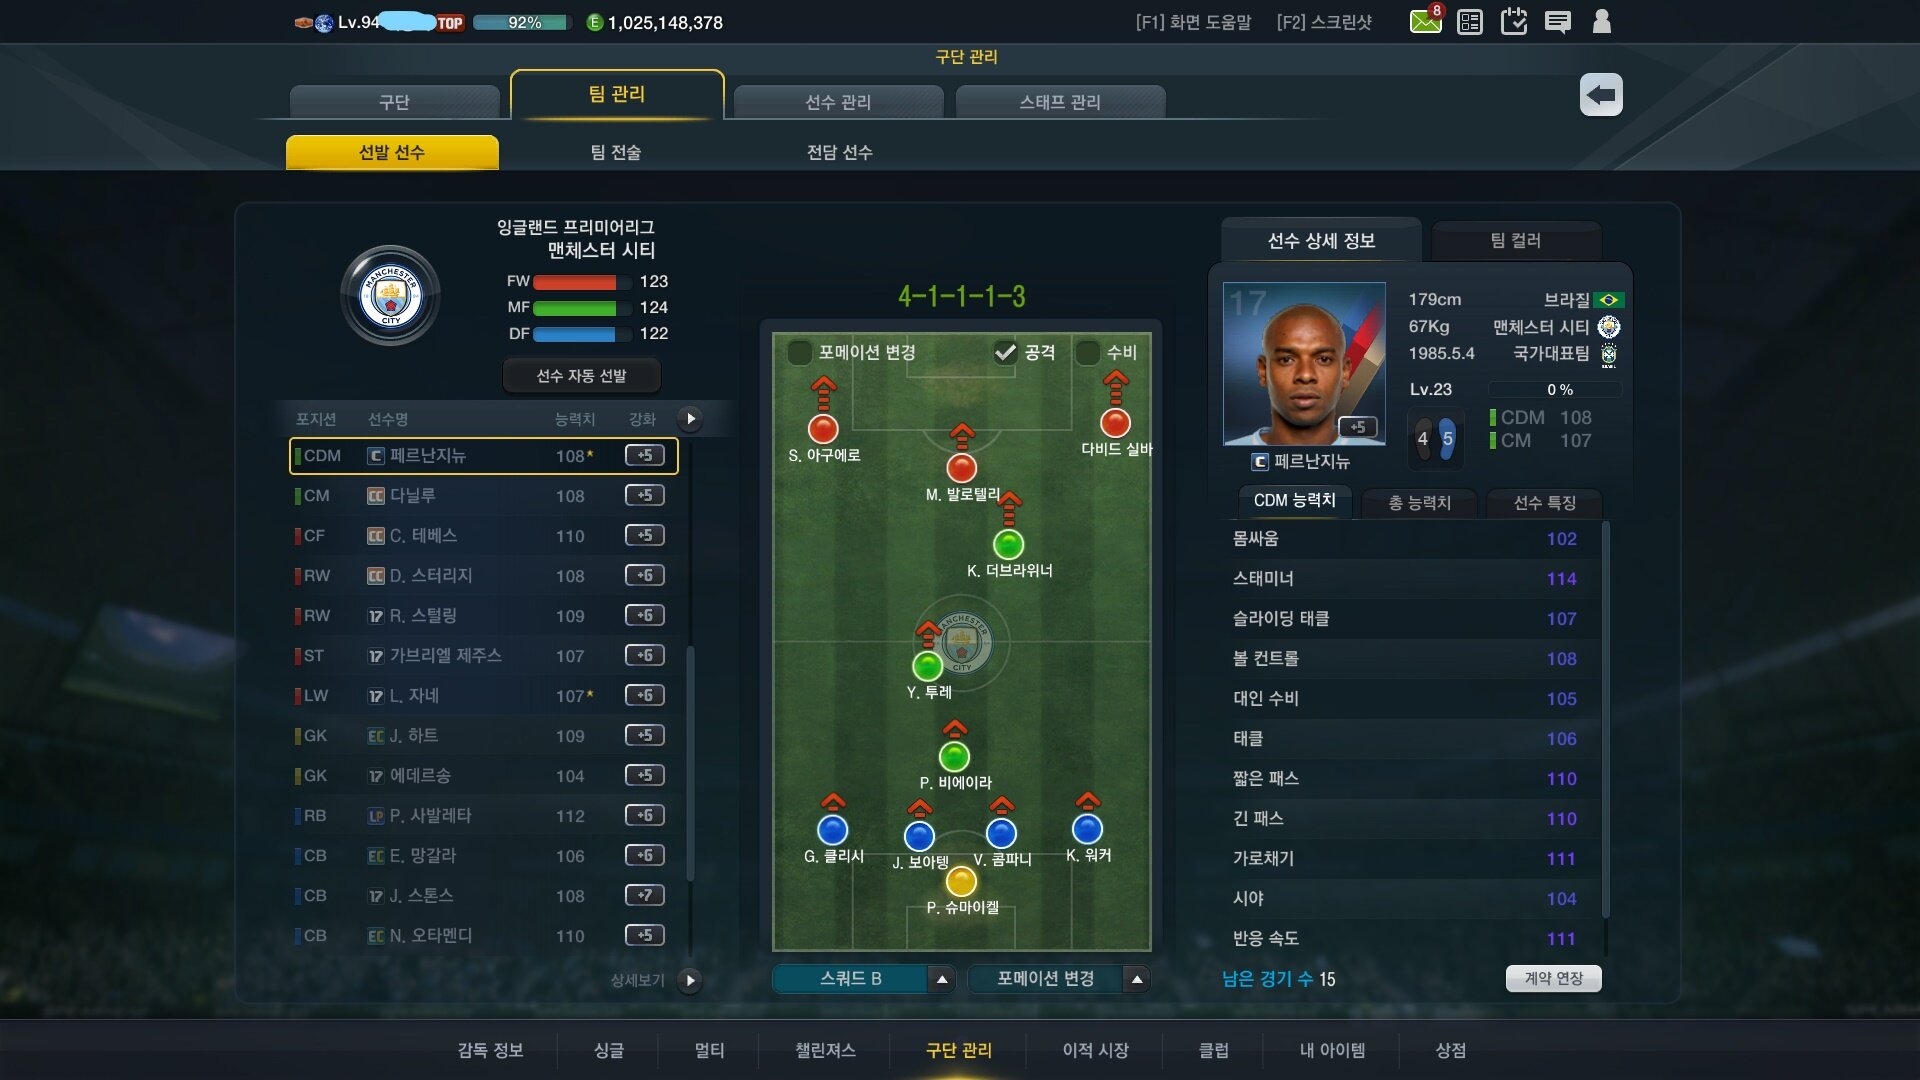Uncheck the 공격 checkbox
The height and width of the screenshot is (1080, 1920).
pyautogui.click(x=1005, y=352)
